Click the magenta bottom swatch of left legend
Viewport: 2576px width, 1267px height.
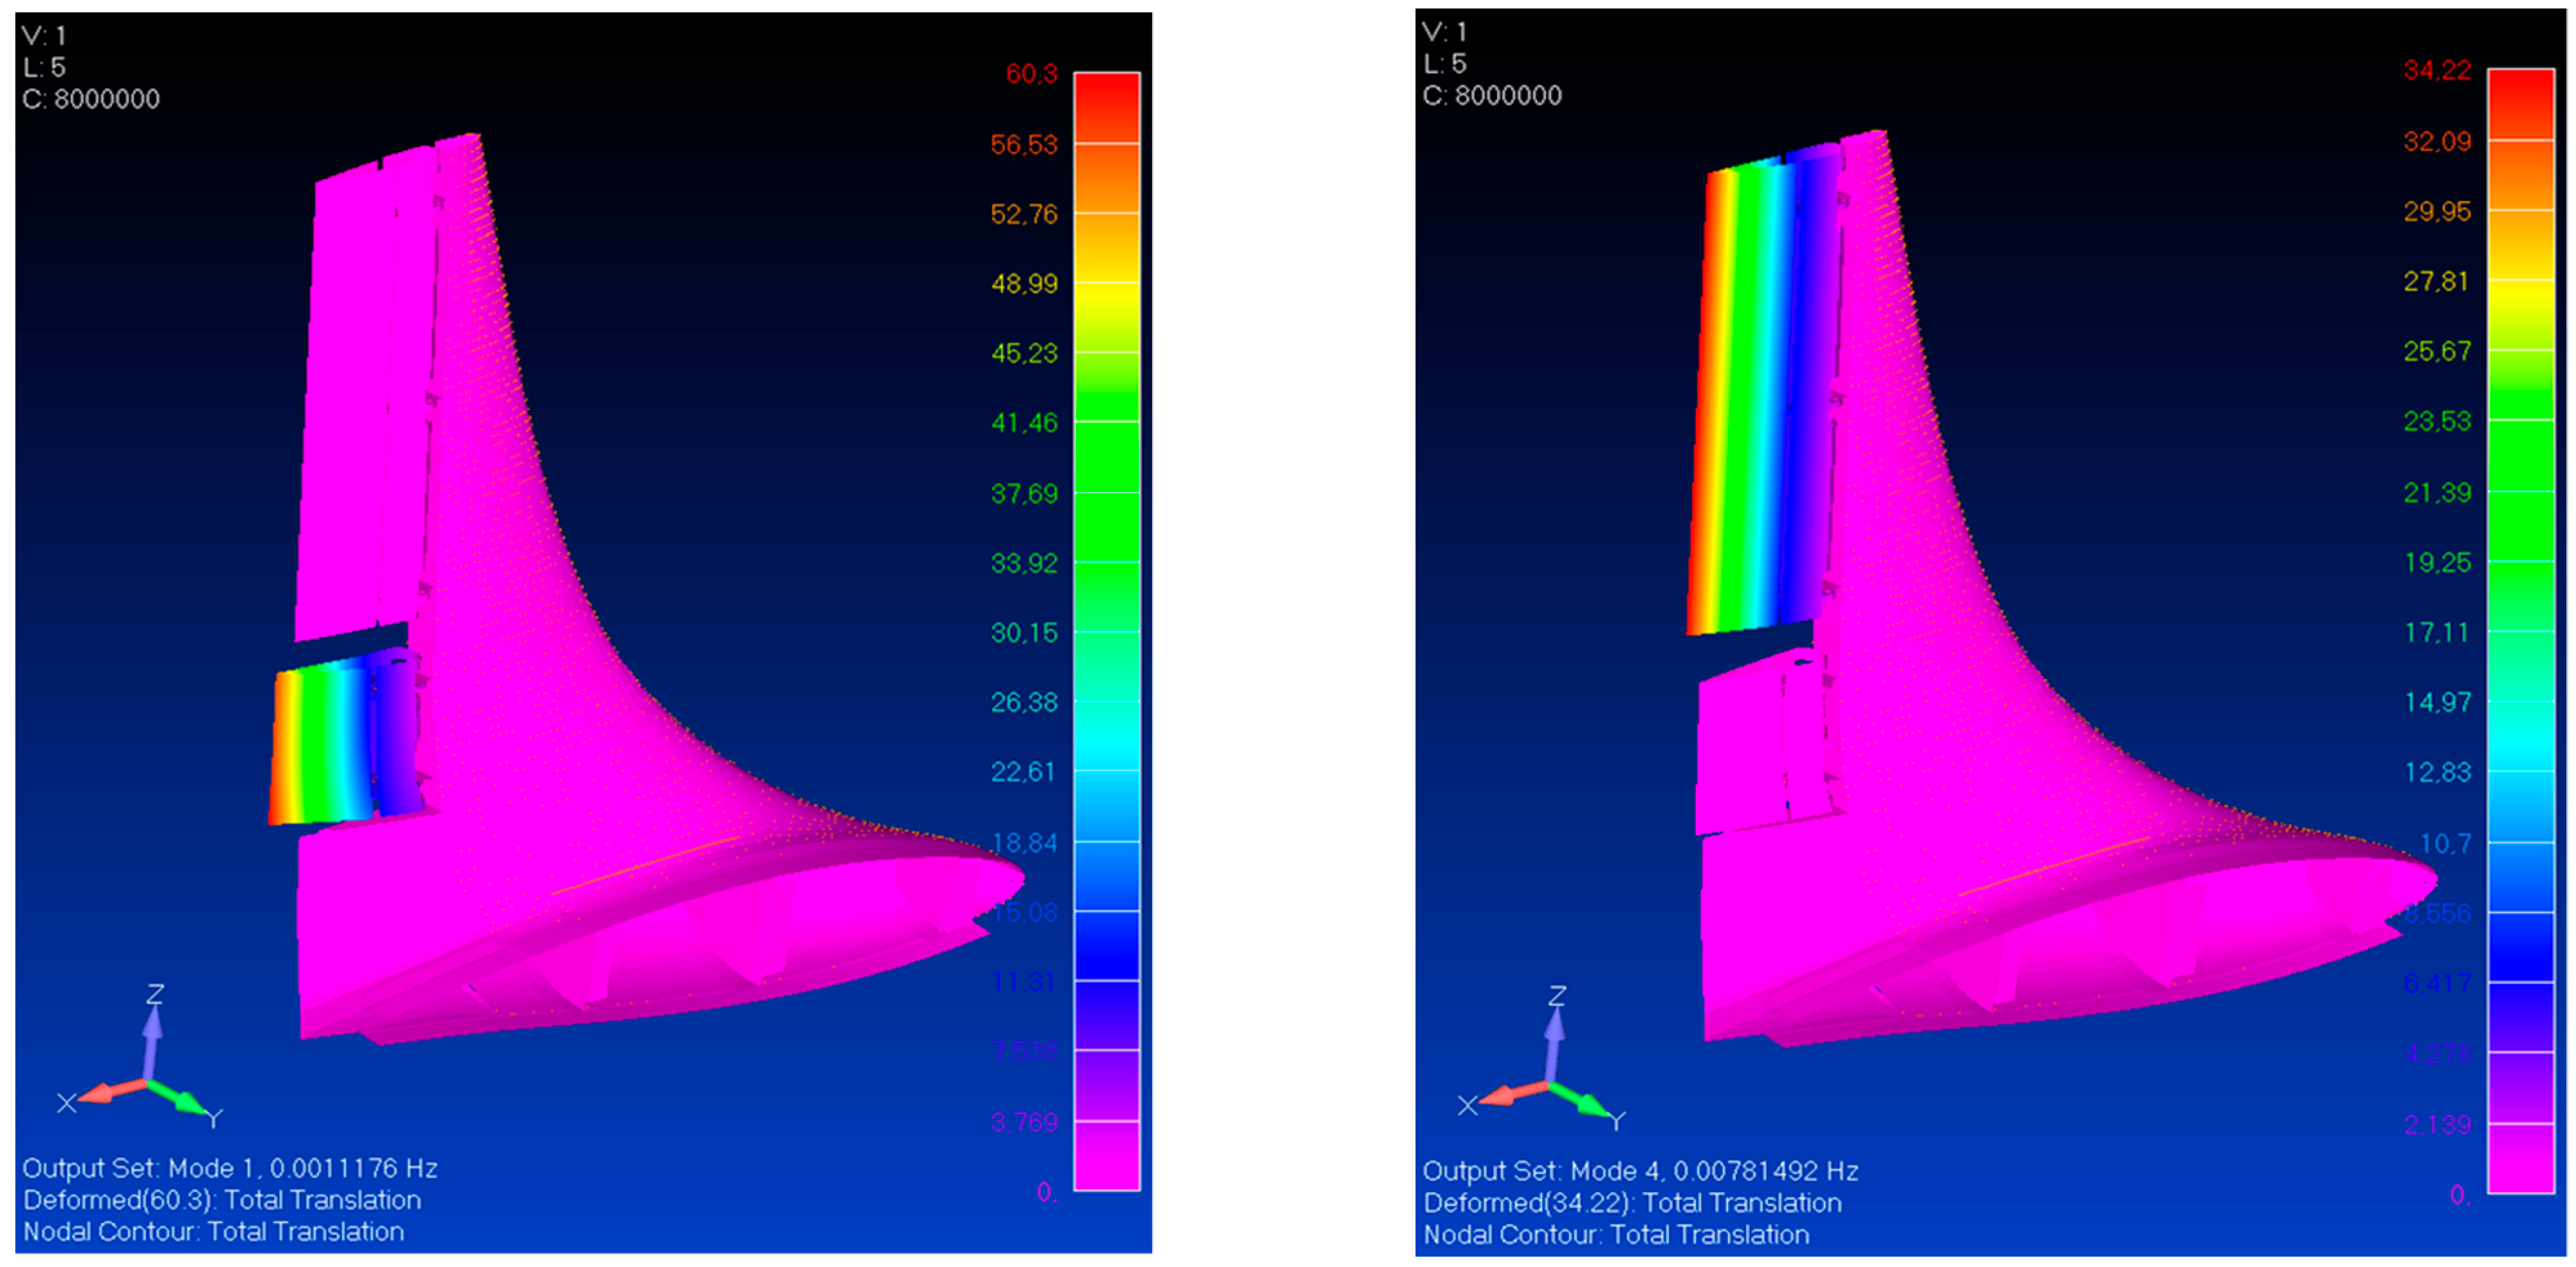(x=1106, y=1155)
